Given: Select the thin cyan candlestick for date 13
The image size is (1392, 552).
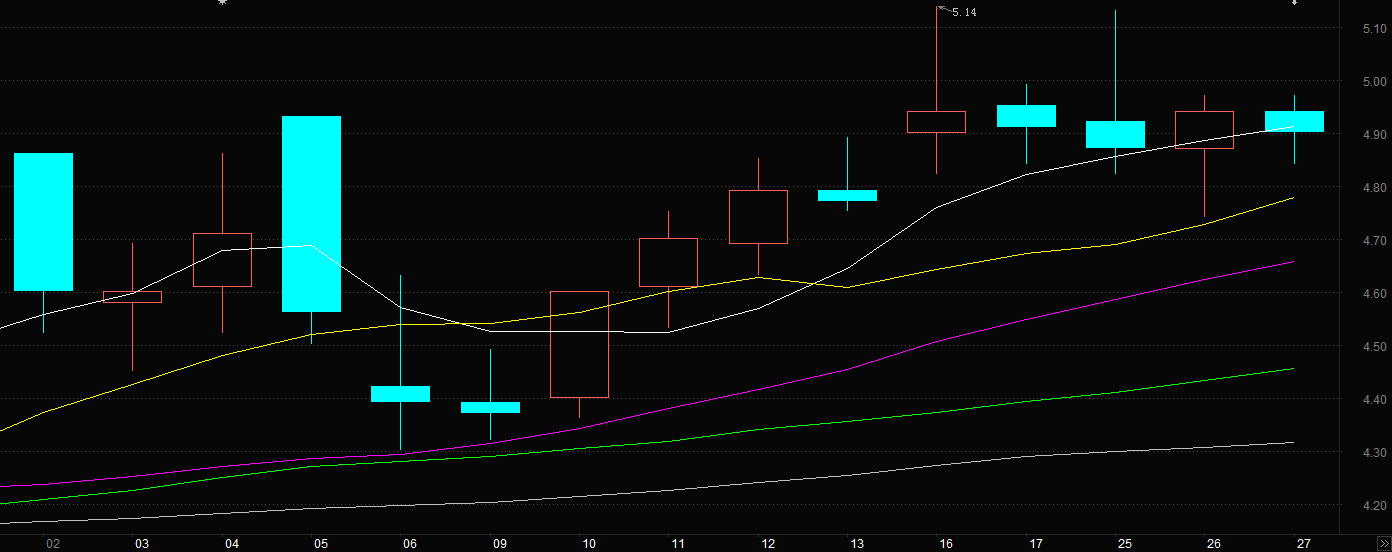Looking at the screenshot, I should pyautogui.click(x=847, y=195).
